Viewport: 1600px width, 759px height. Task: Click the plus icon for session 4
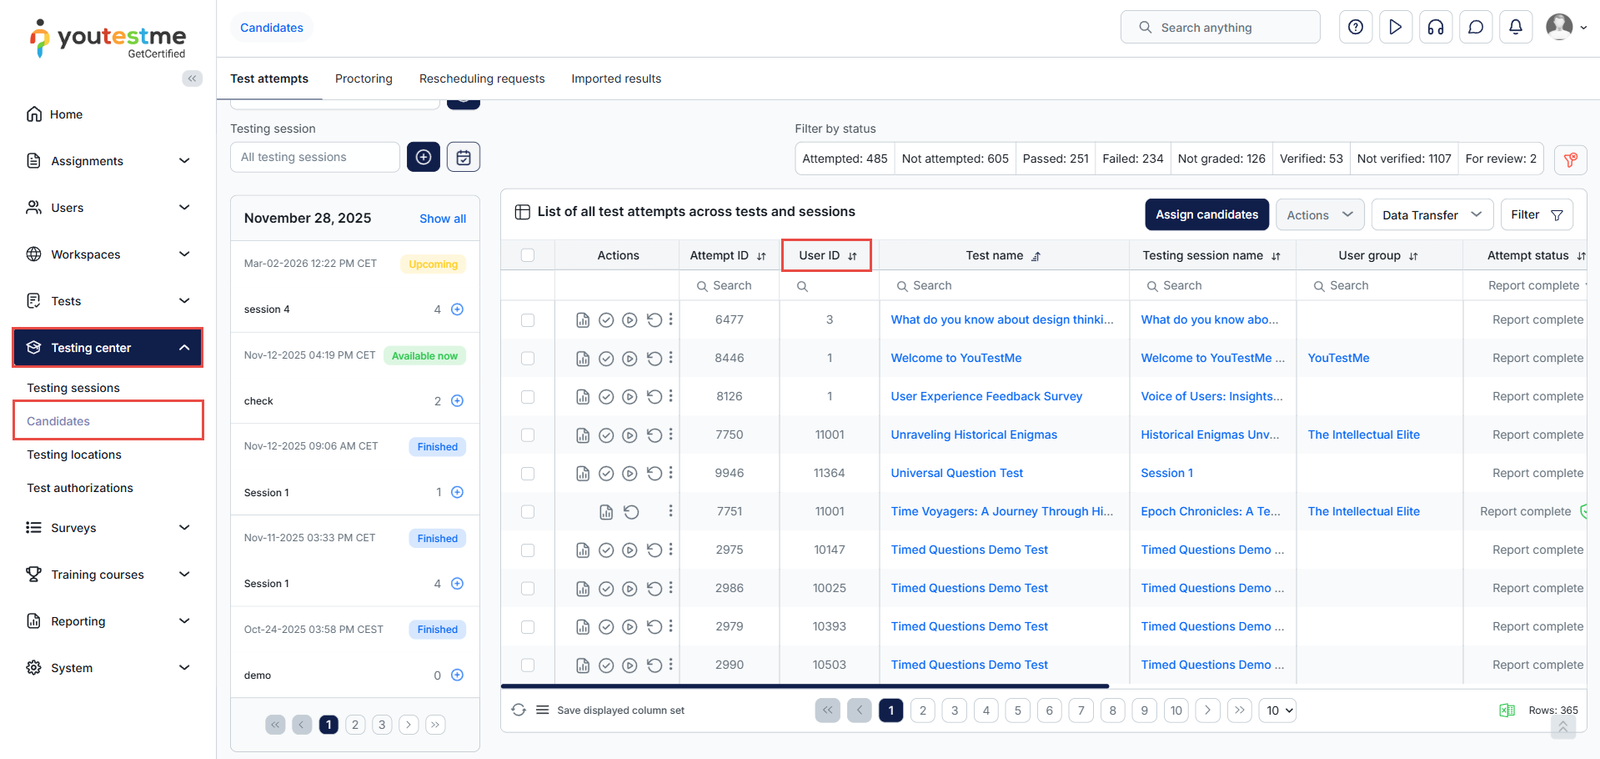(x=457, y=309)
